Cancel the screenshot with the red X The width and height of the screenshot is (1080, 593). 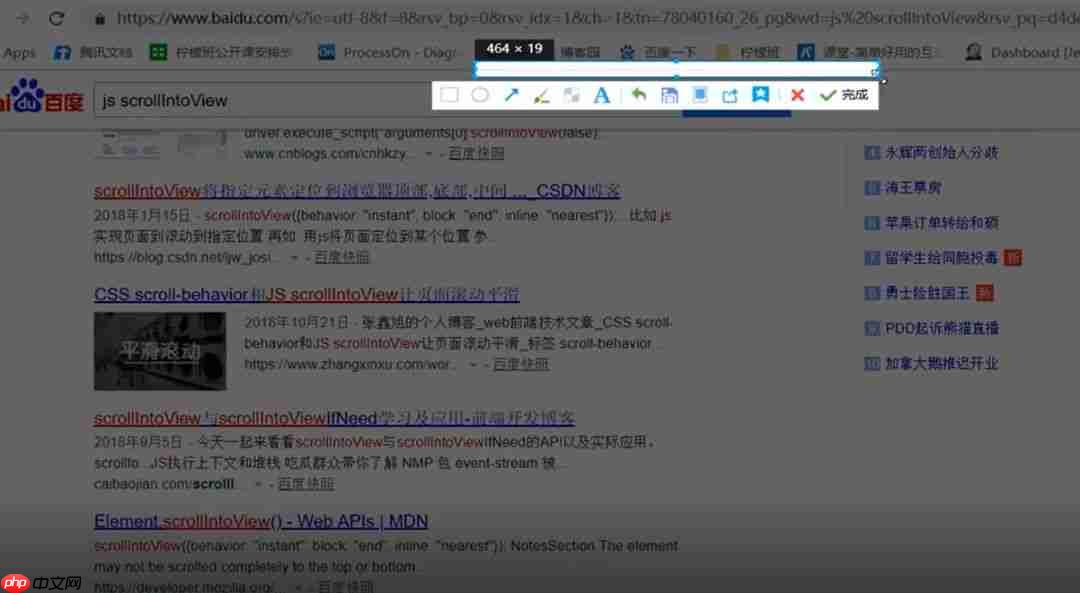click(x=797, y=95)
